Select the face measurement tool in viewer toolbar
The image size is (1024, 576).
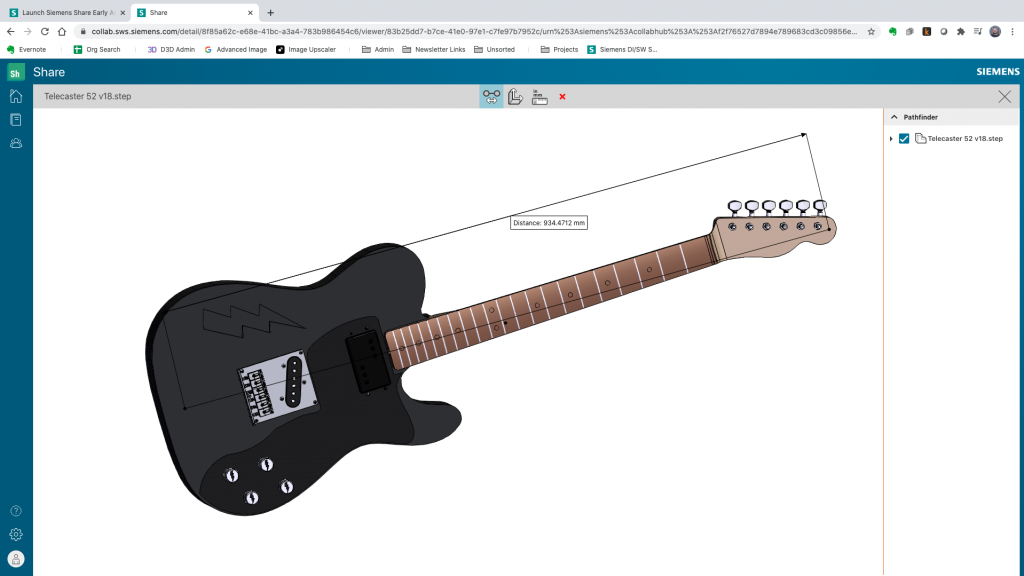pos(515,97)
